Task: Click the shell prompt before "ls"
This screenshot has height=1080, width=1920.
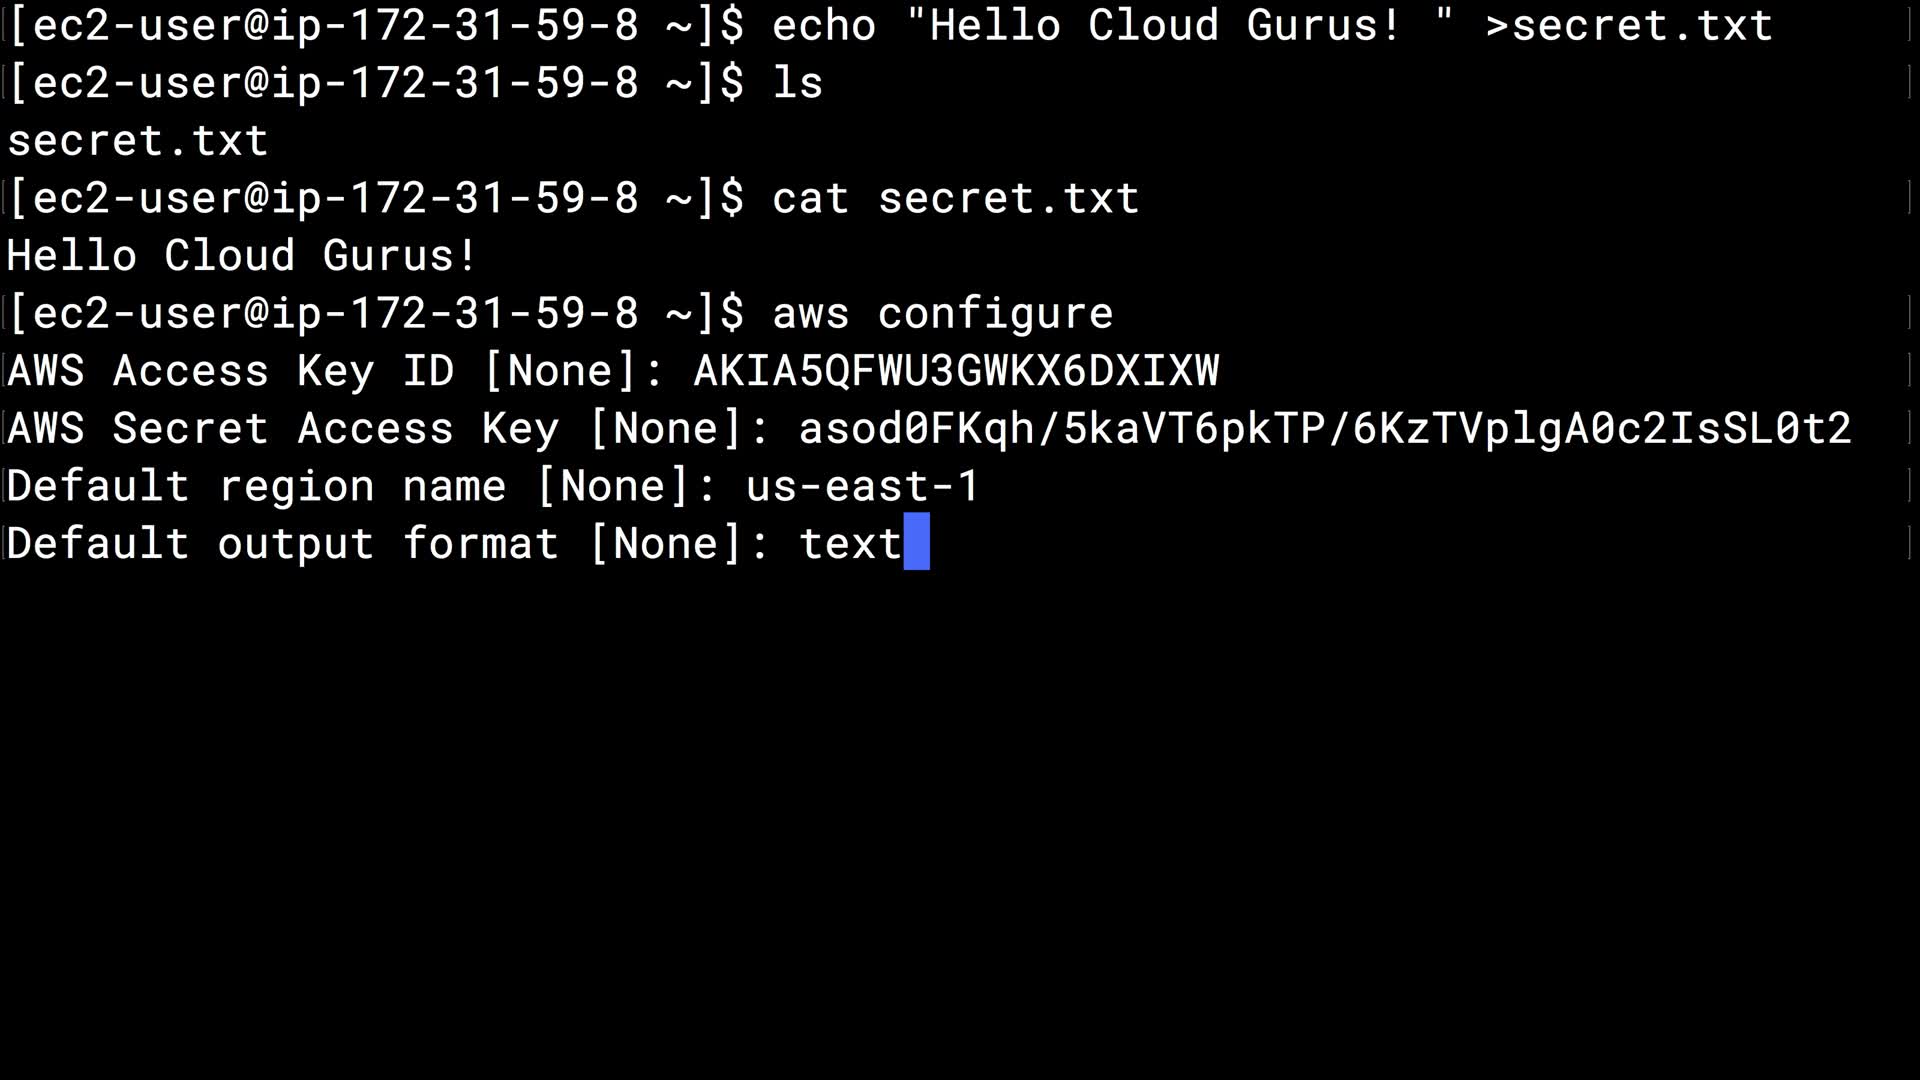Action: coord(376,83)
